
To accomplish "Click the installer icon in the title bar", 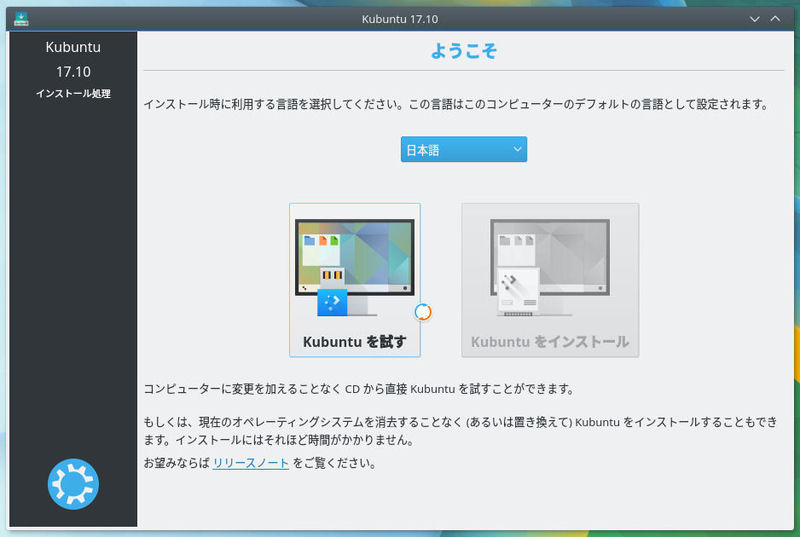I will pos(21,19).
